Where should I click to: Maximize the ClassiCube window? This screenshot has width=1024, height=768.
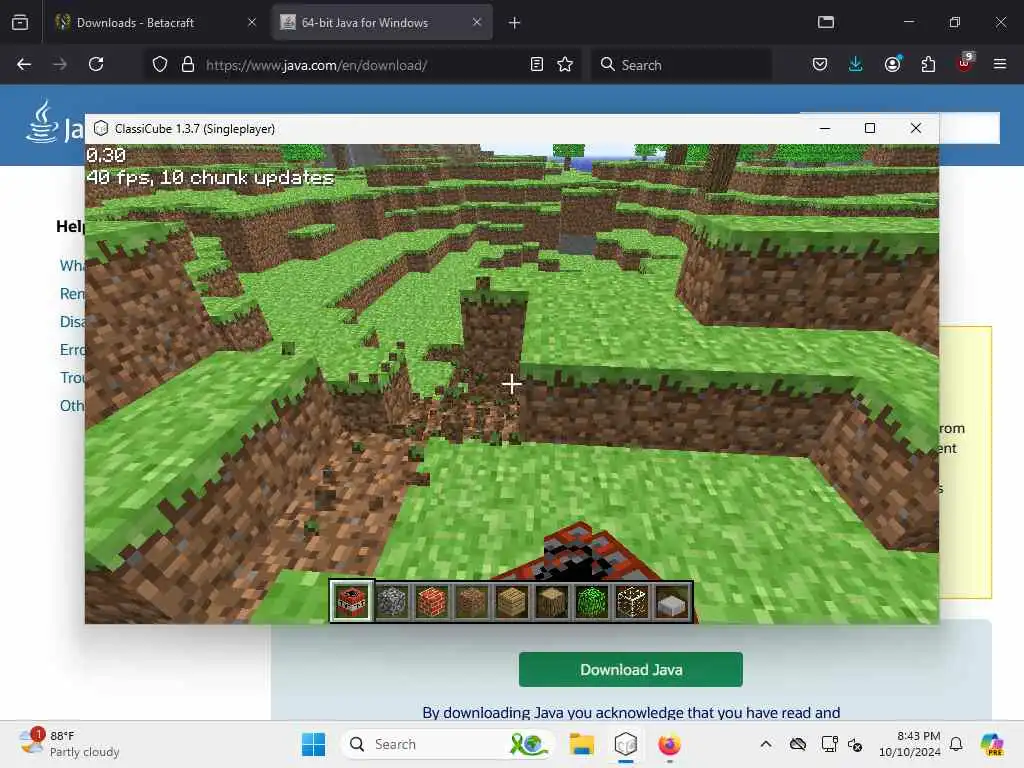870,128
